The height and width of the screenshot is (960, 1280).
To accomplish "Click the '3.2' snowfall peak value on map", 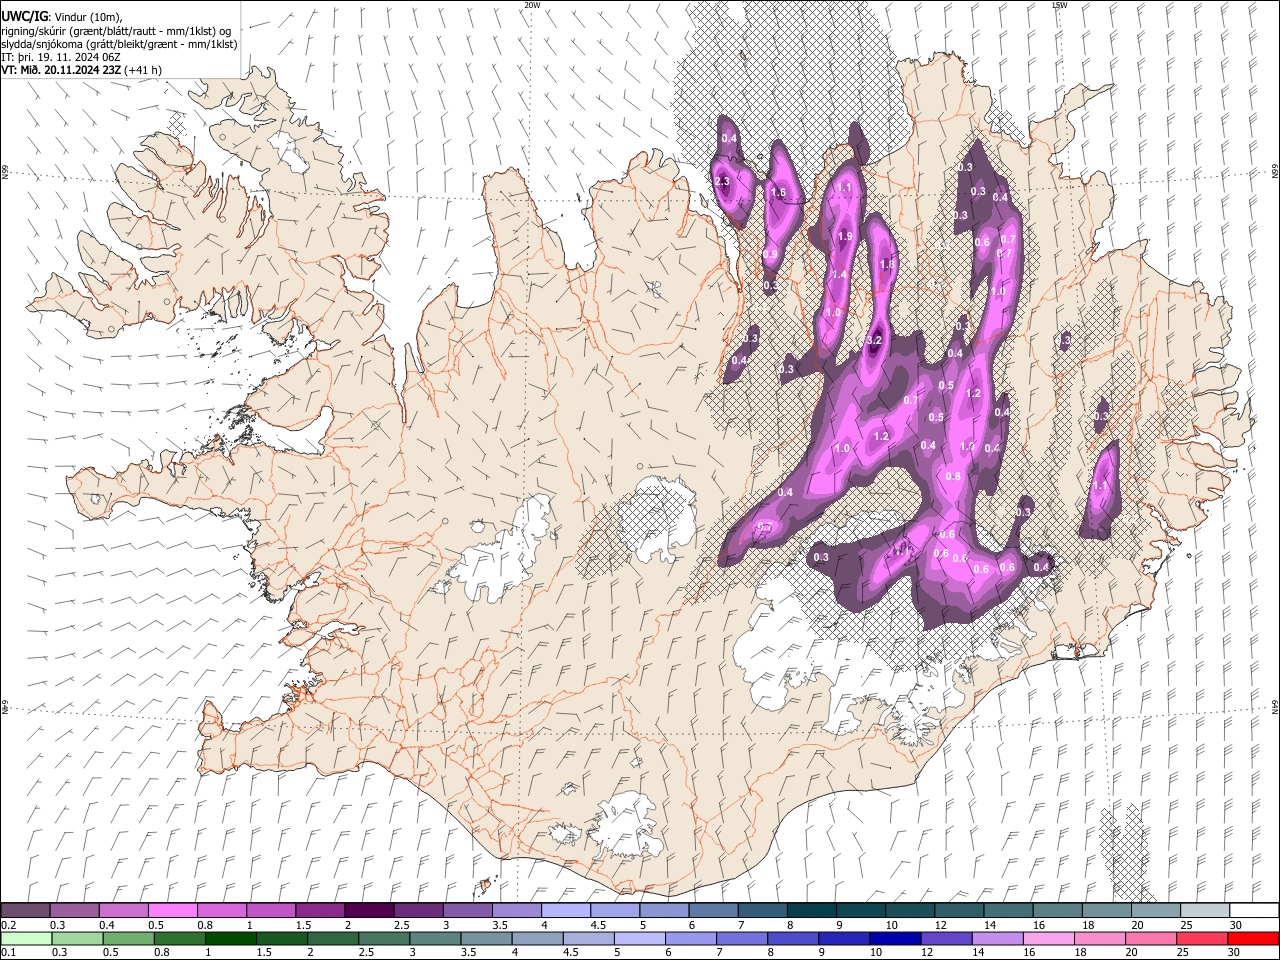I will coord(873,341).
